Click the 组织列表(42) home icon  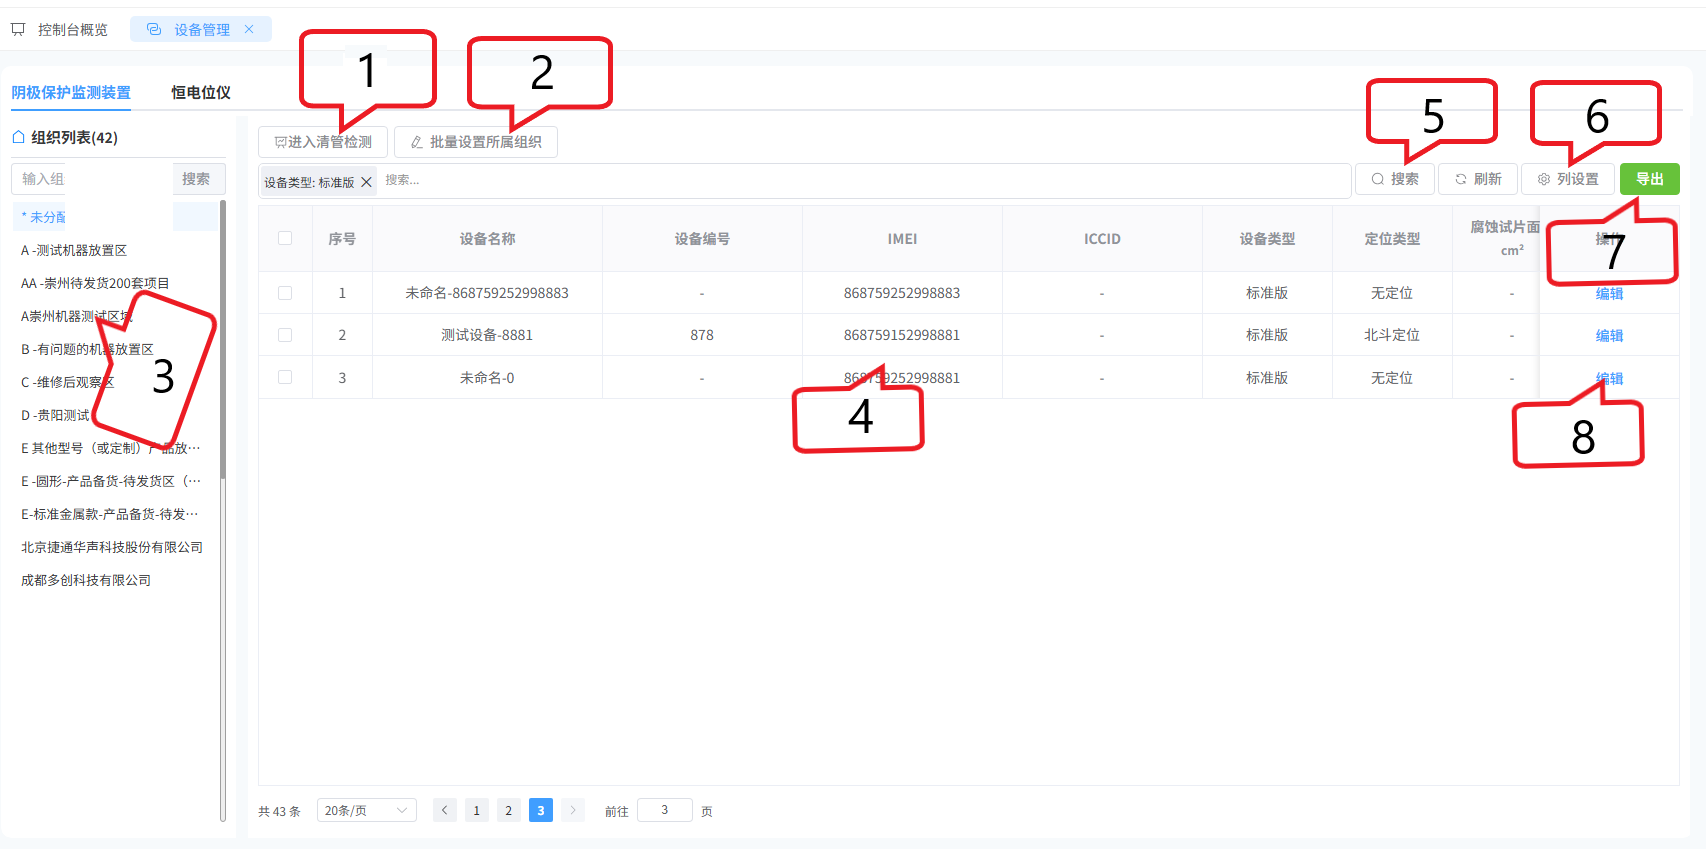18,137
